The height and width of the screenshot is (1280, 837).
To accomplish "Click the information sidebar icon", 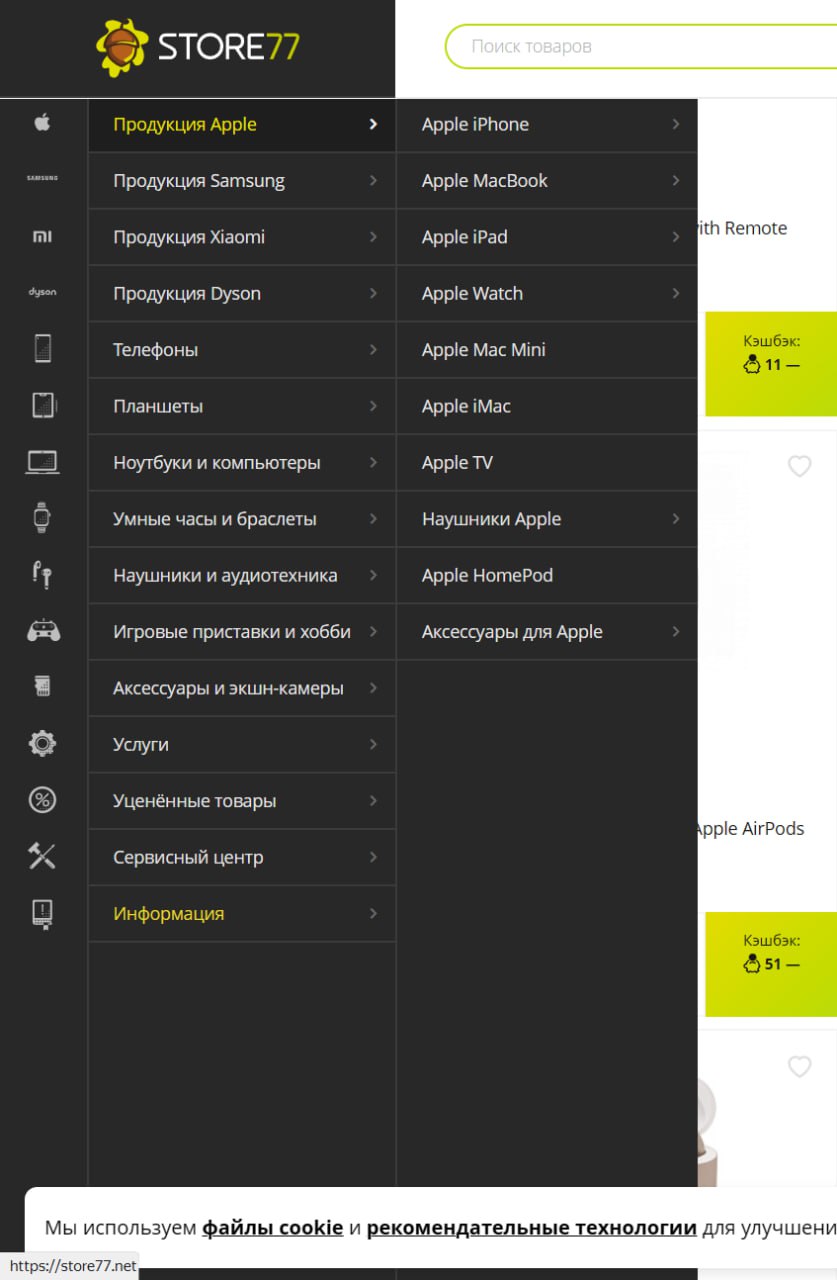I will point(42,914).
